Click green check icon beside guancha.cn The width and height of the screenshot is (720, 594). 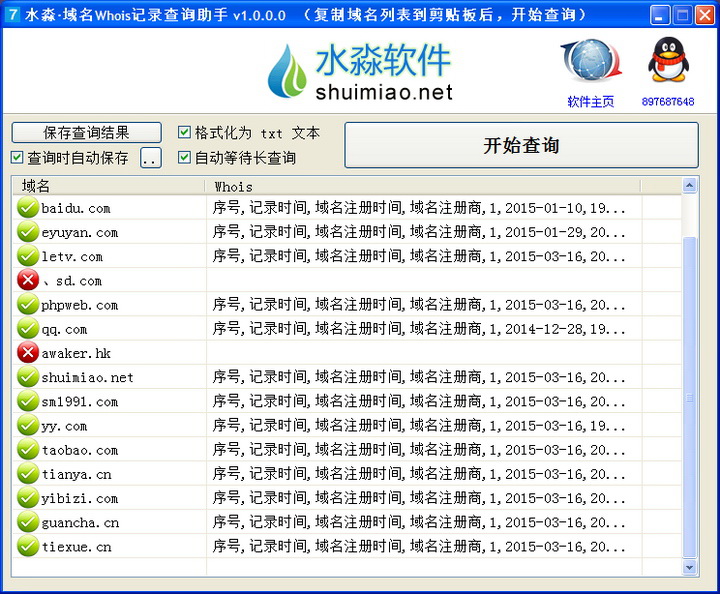(x=28, y=522)
